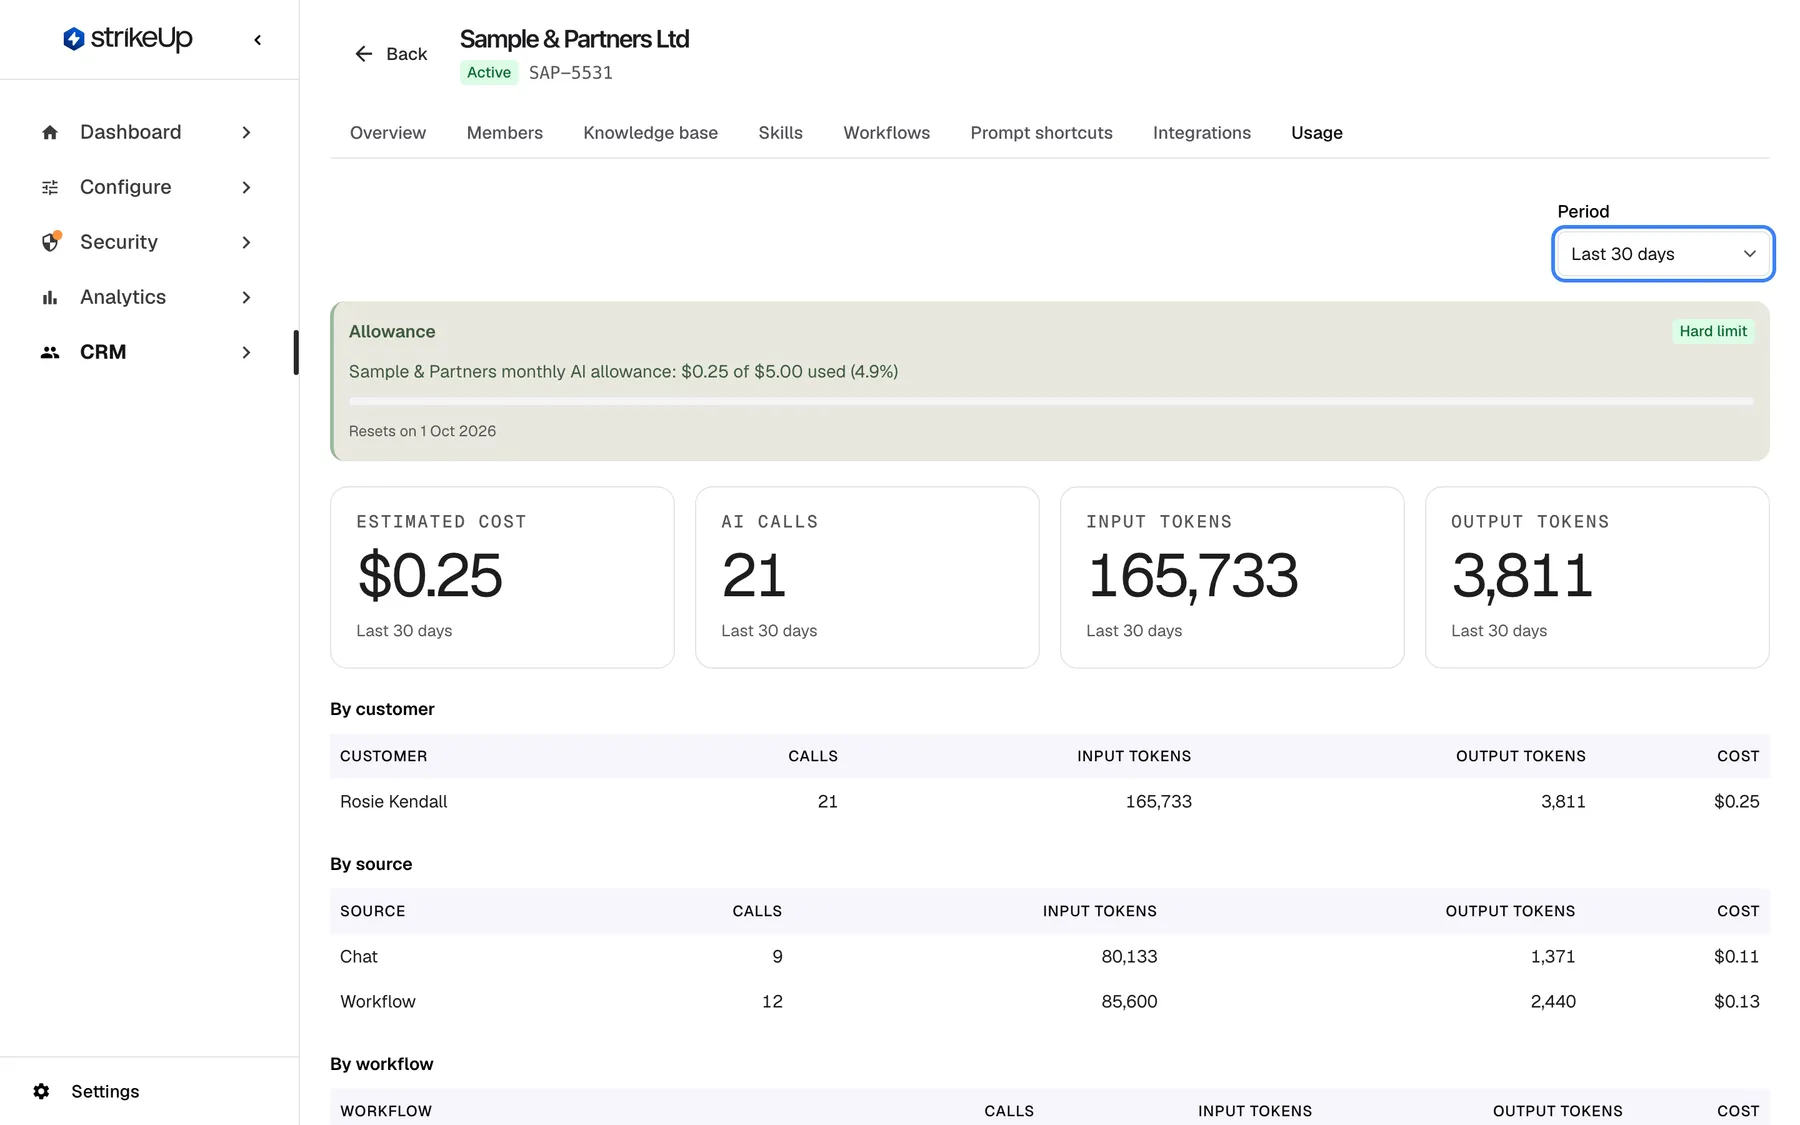Viewport: 1800px width, 1125px height.
Task: Click the SAP-5531 account ID
Action: pyautogui.click(x=571, y=72)
